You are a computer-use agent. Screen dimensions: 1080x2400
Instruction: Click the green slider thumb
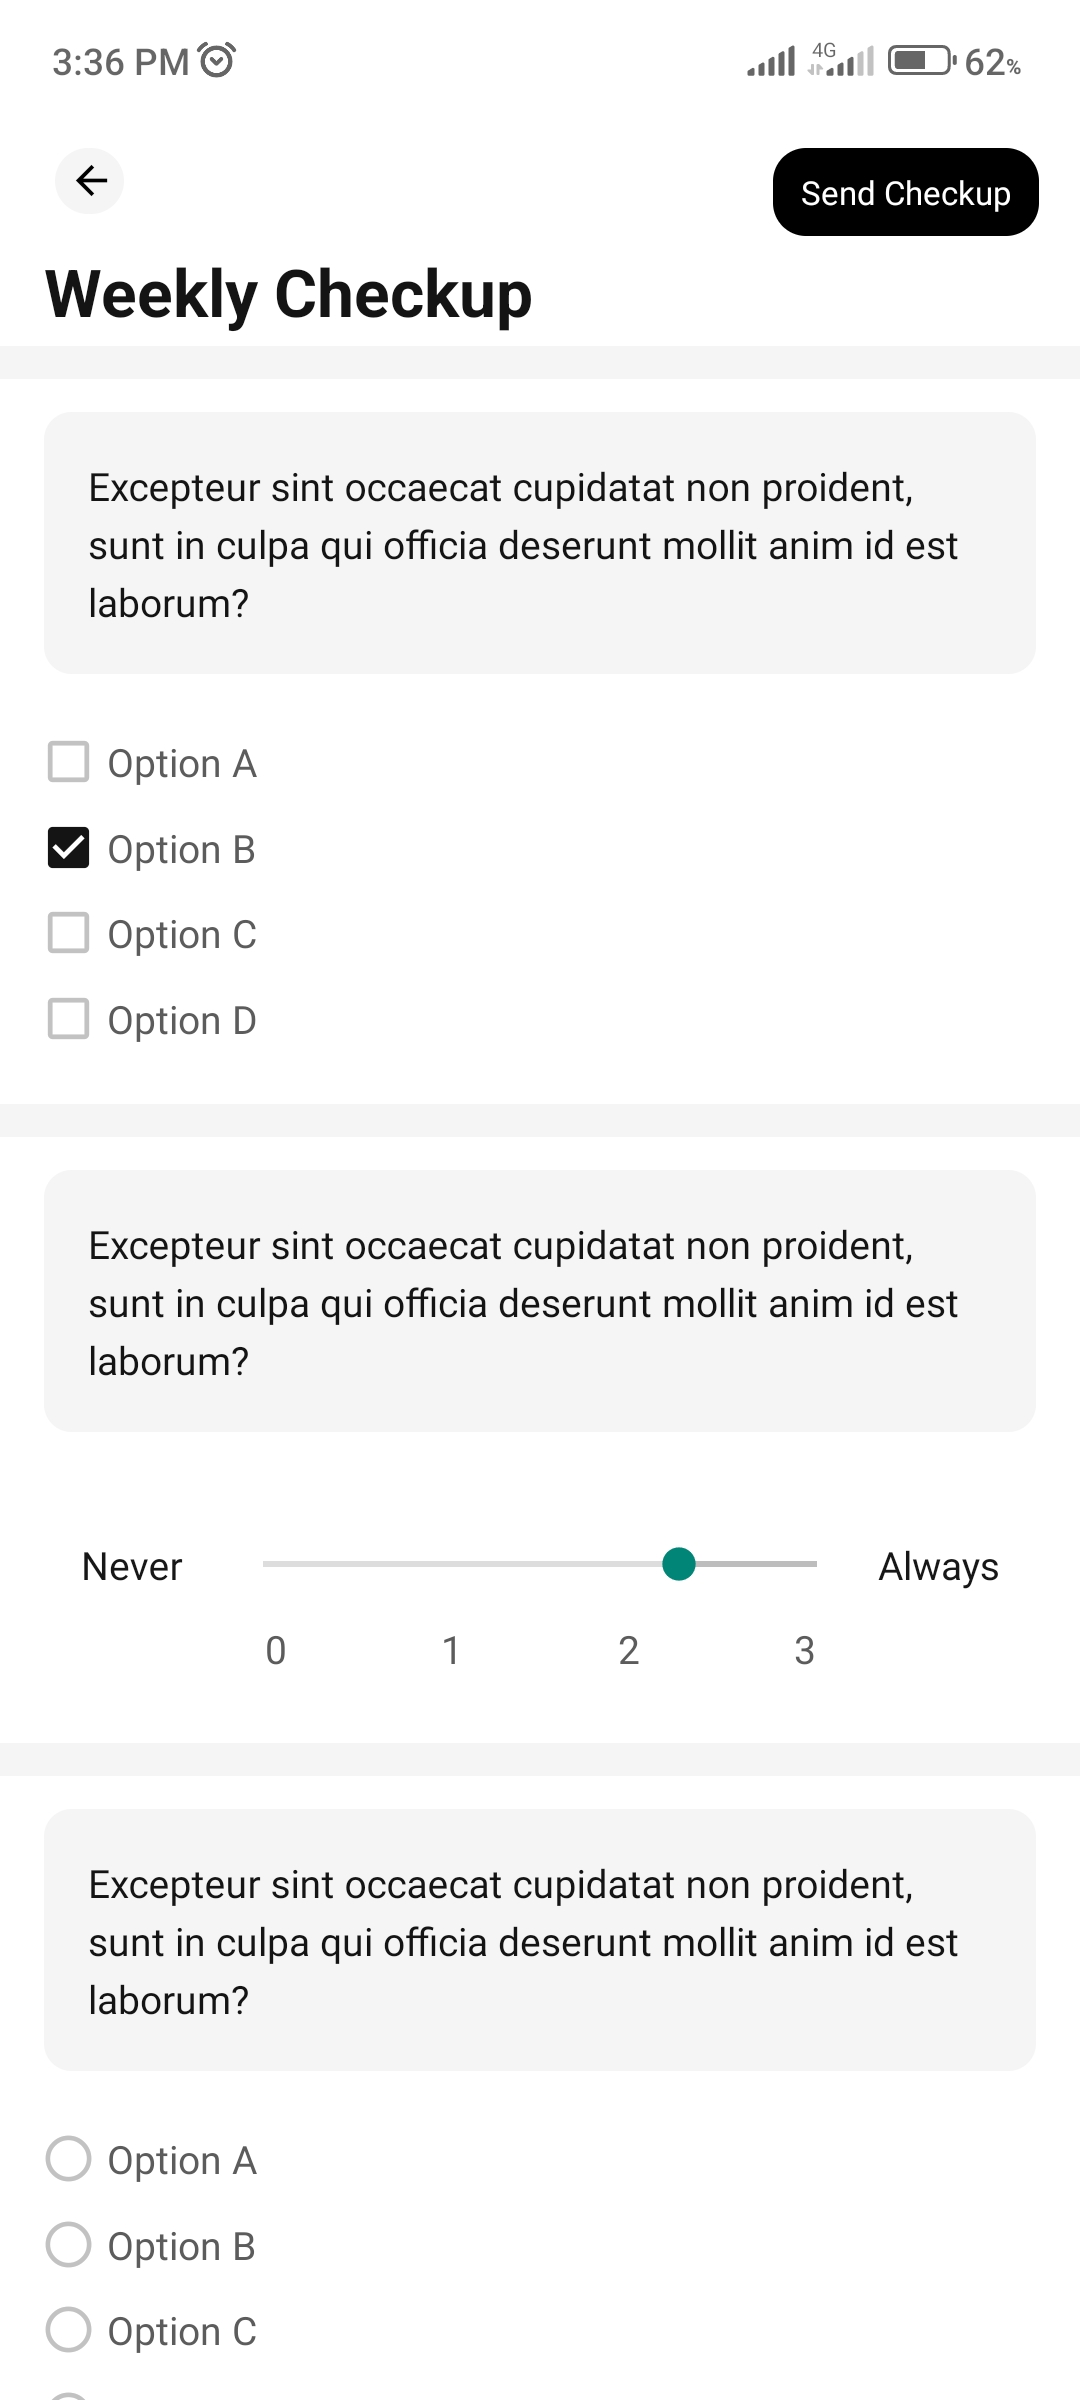(679, 1564)
